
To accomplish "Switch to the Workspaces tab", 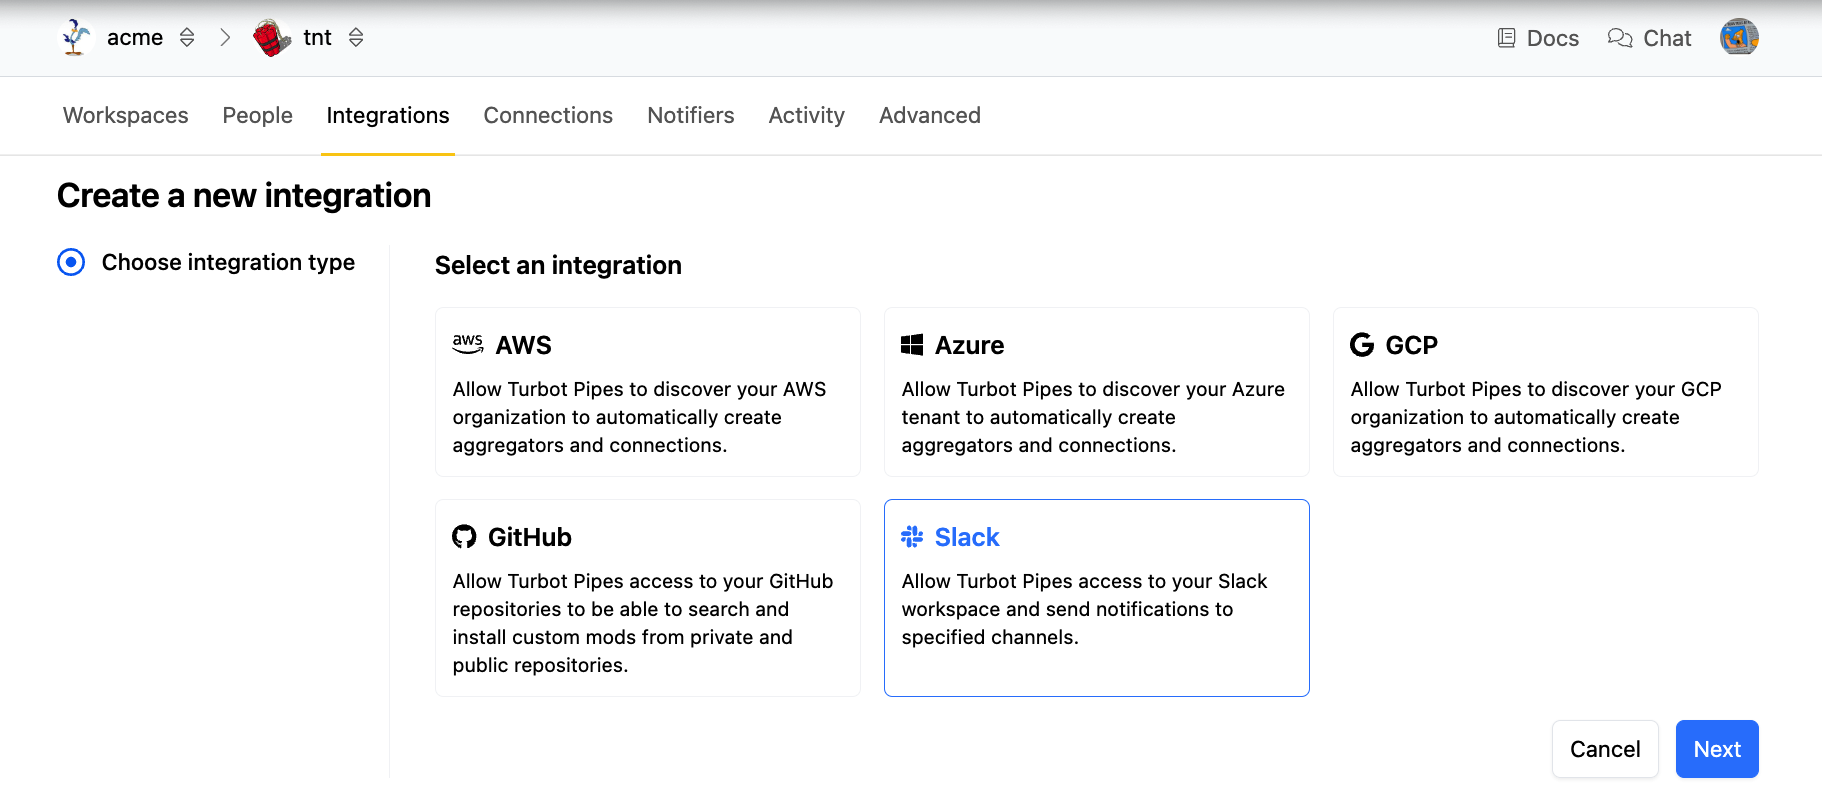I will (x=125, y=116).
